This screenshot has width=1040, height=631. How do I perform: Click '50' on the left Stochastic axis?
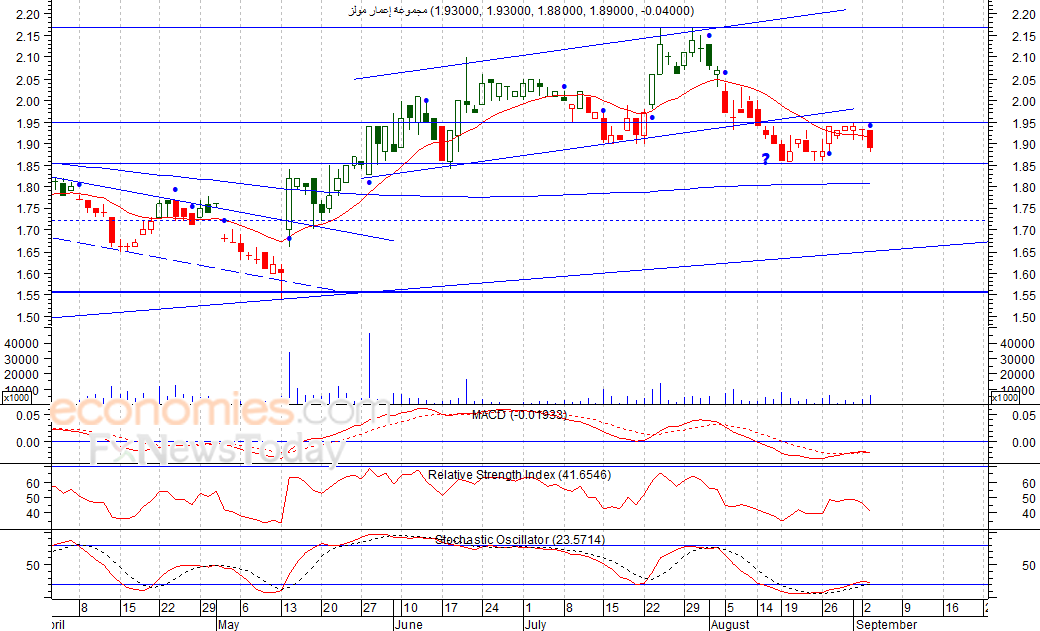(x=33, y=565)
